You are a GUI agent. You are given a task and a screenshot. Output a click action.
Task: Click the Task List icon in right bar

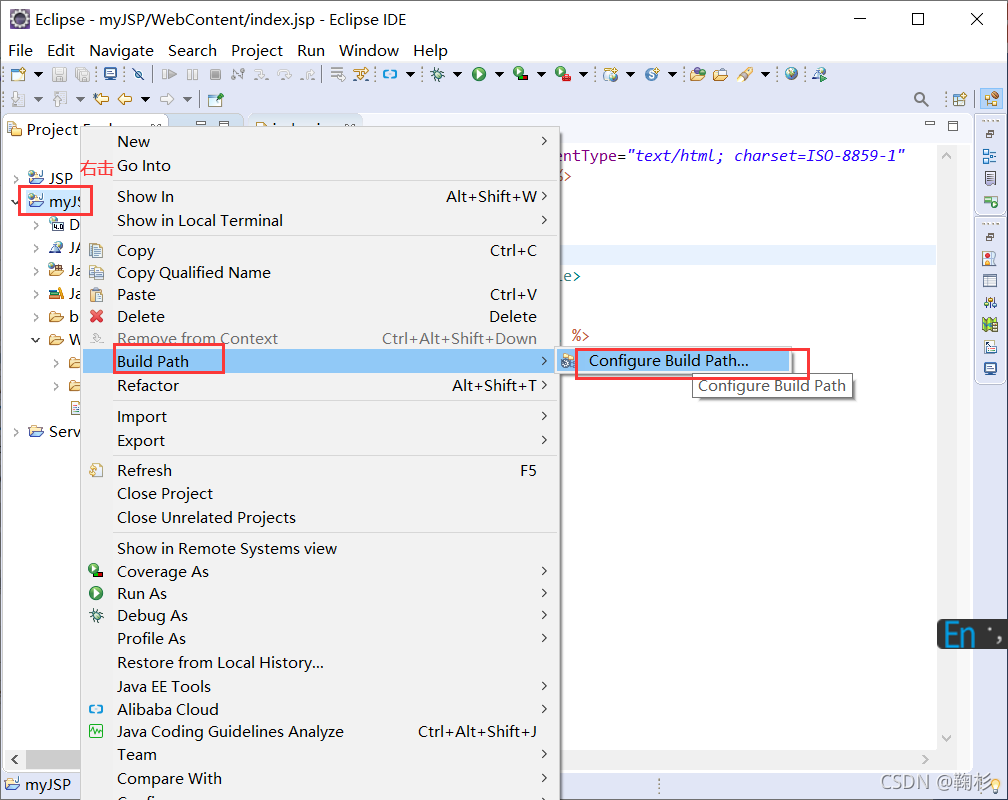990,178
